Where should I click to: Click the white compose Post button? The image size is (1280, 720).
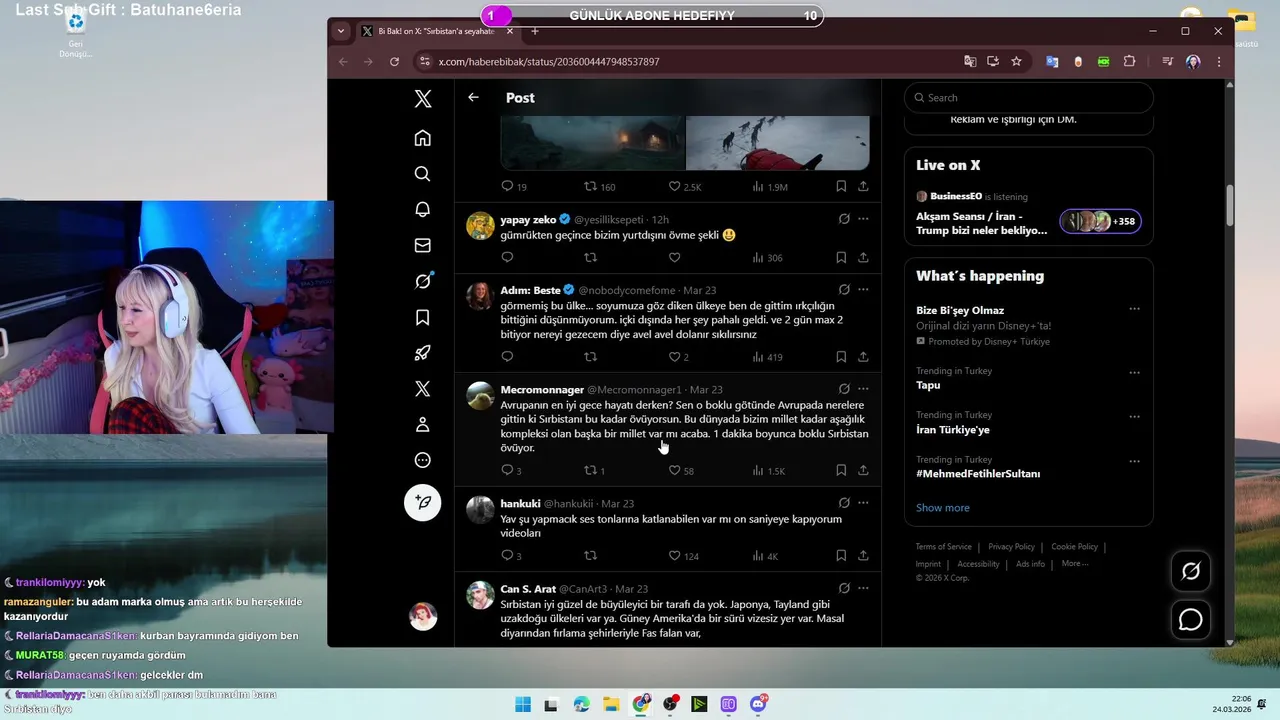[x=423, y=502]
